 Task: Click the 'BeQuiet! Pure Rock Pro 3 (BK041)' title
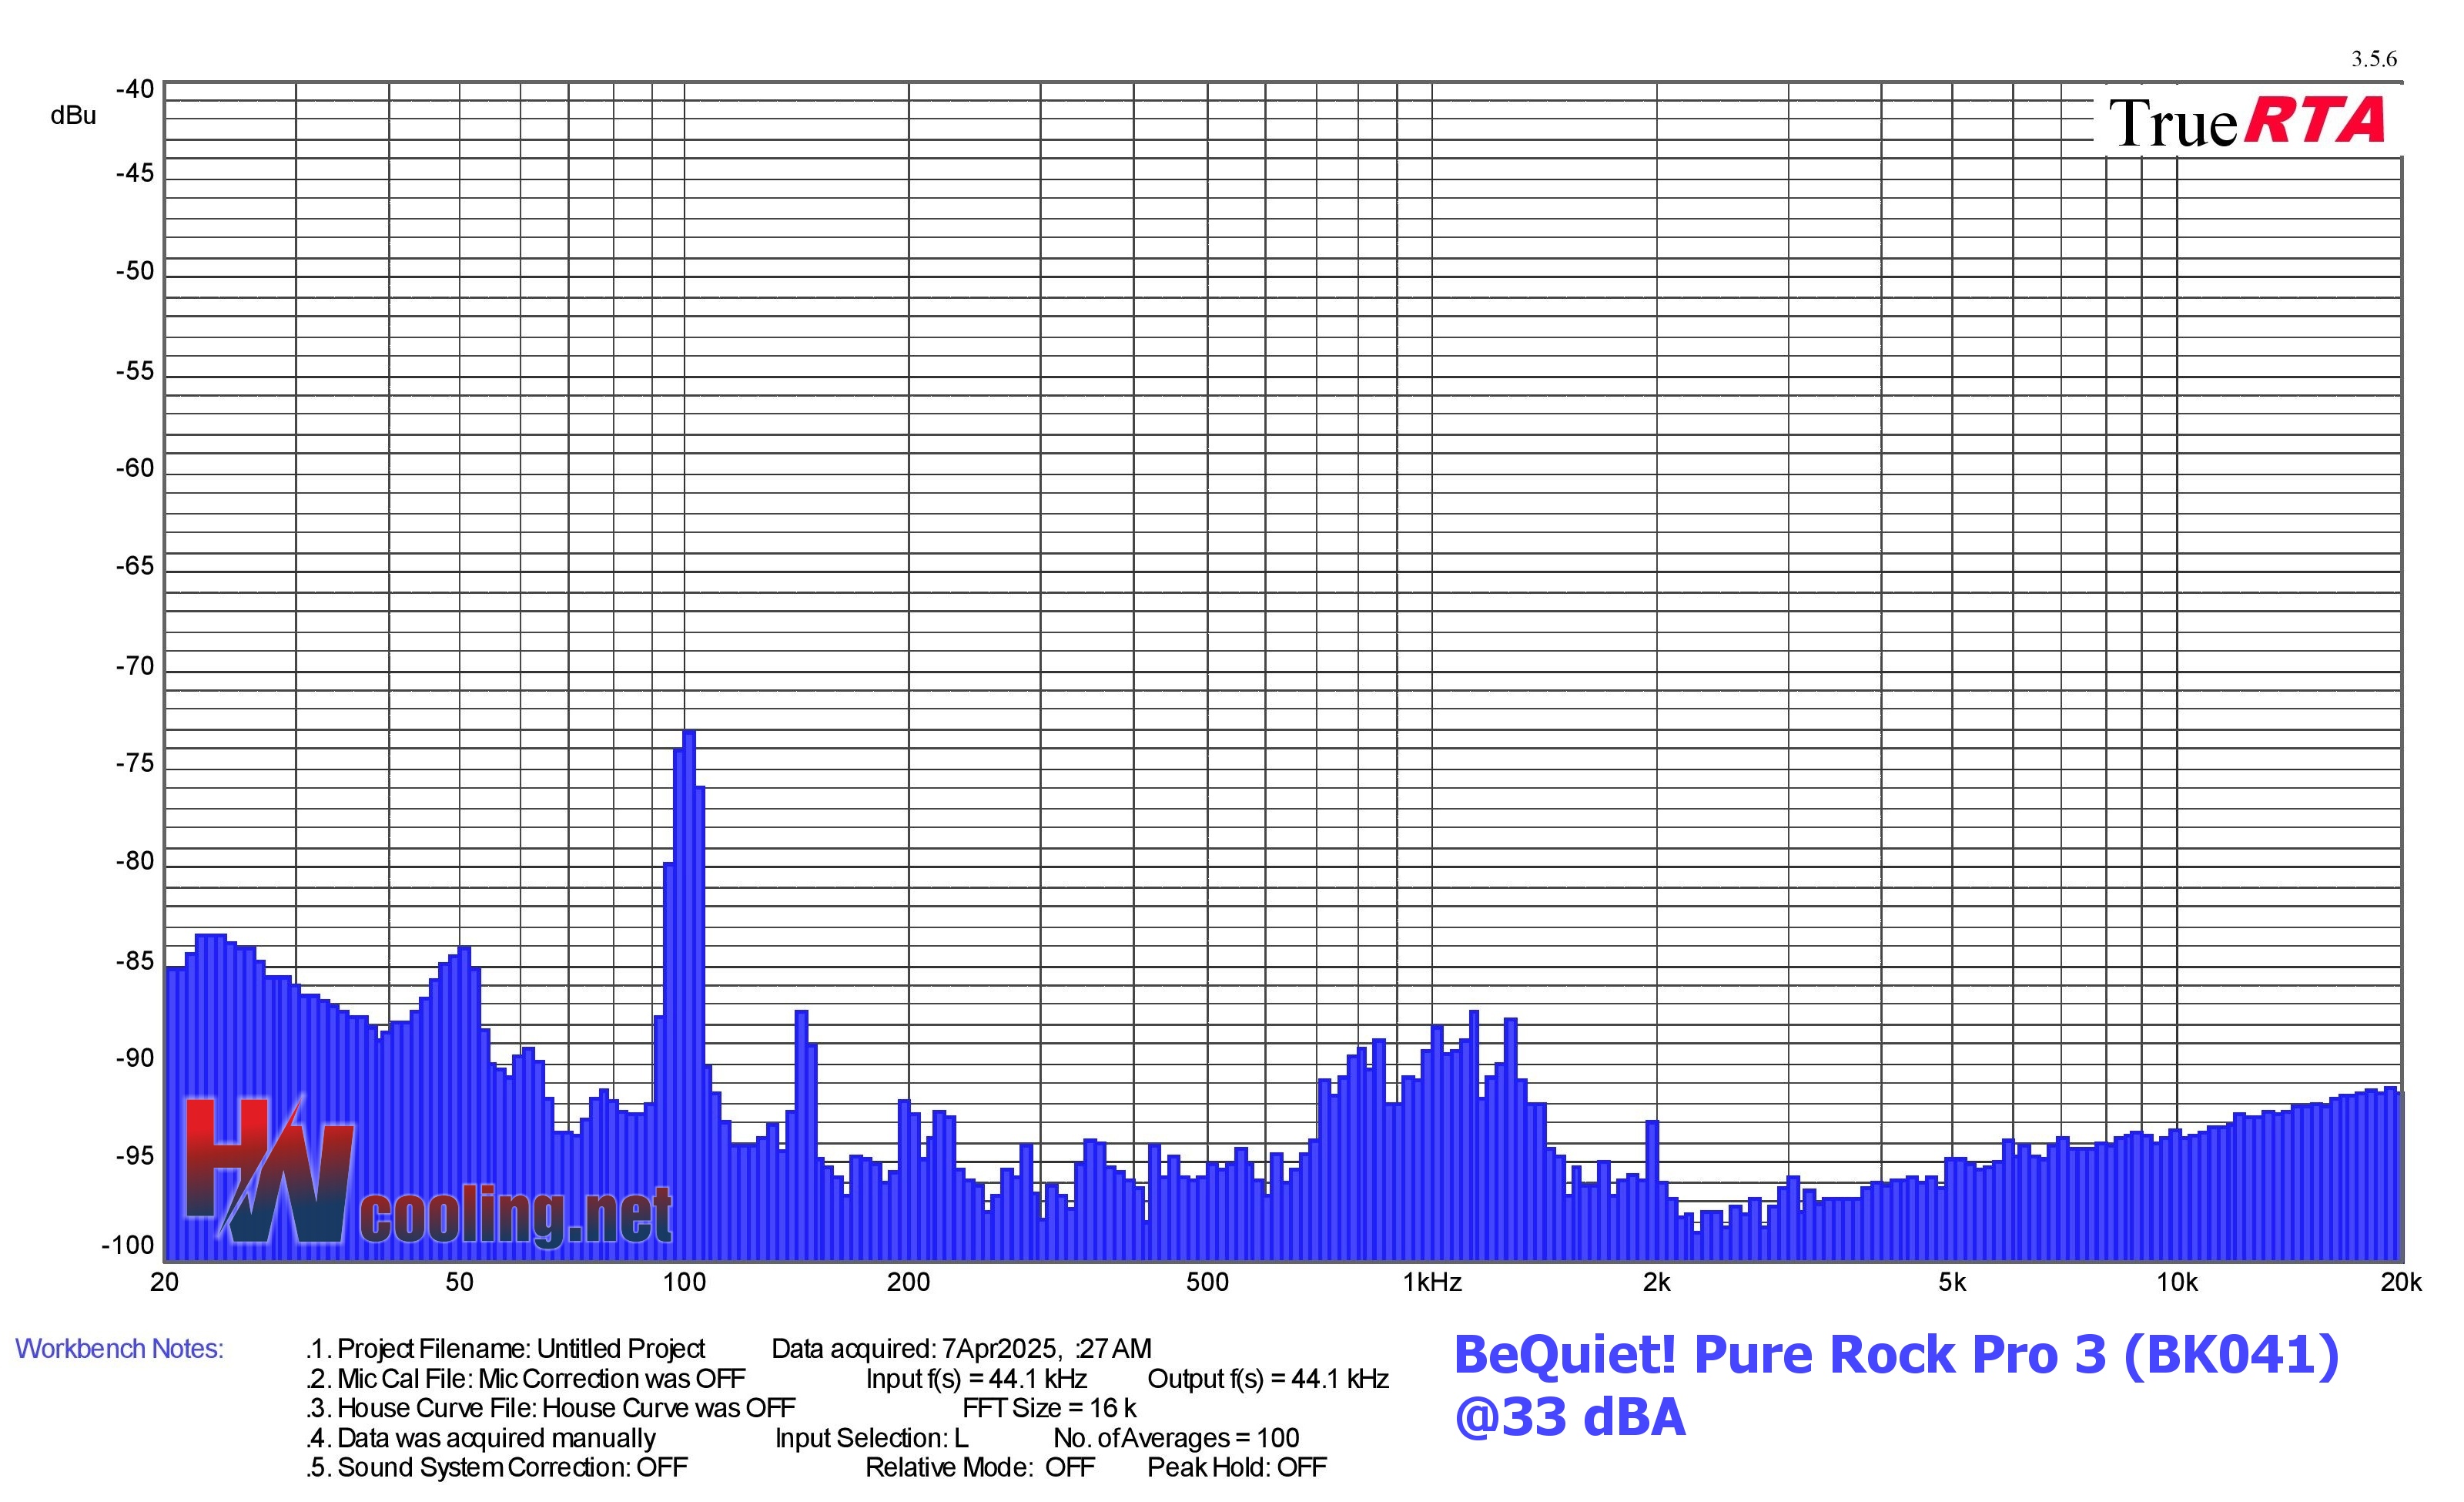point(1896,1355)
